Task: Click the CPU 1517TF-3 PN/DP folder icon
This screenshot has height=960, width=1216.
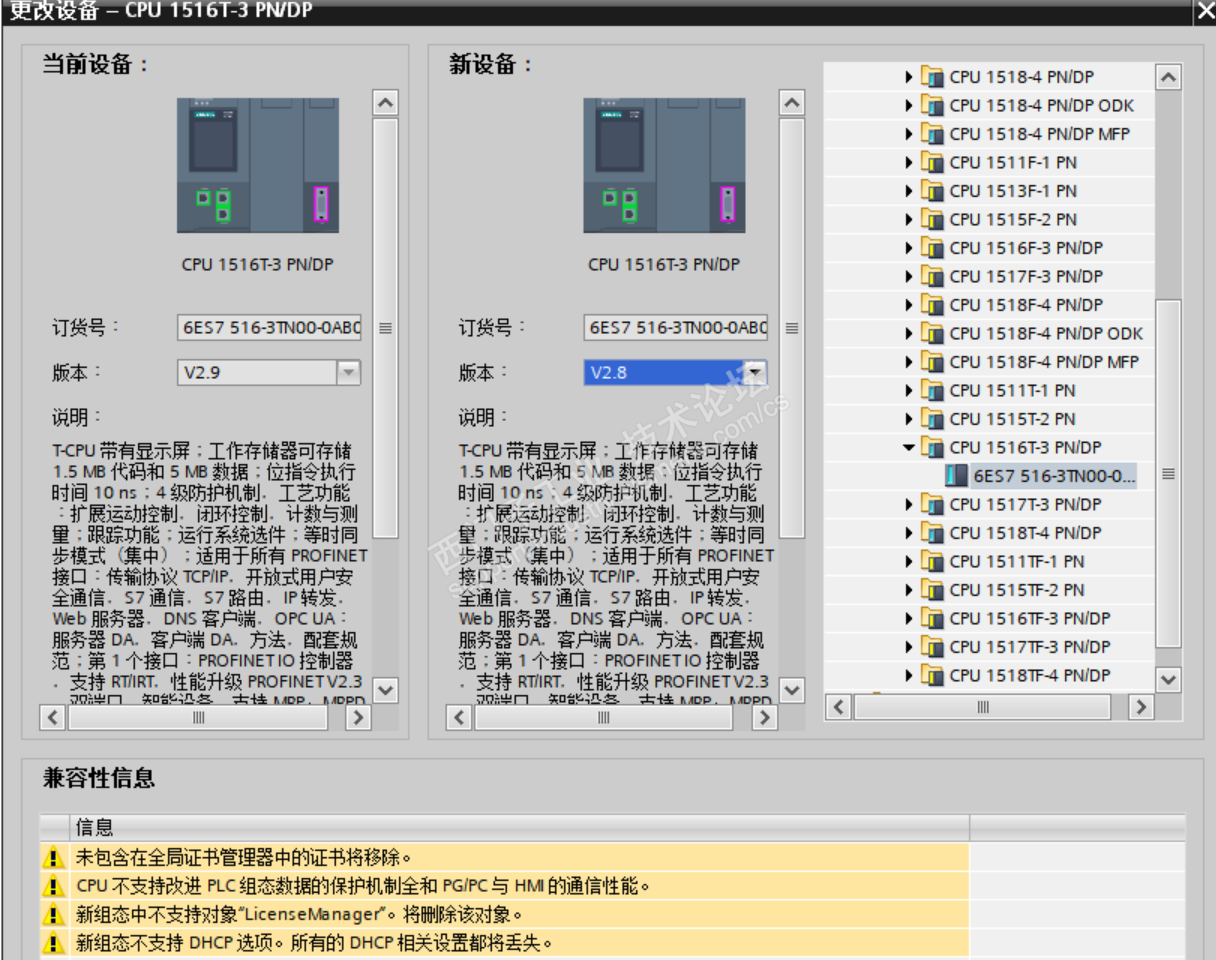Action: 932,647
